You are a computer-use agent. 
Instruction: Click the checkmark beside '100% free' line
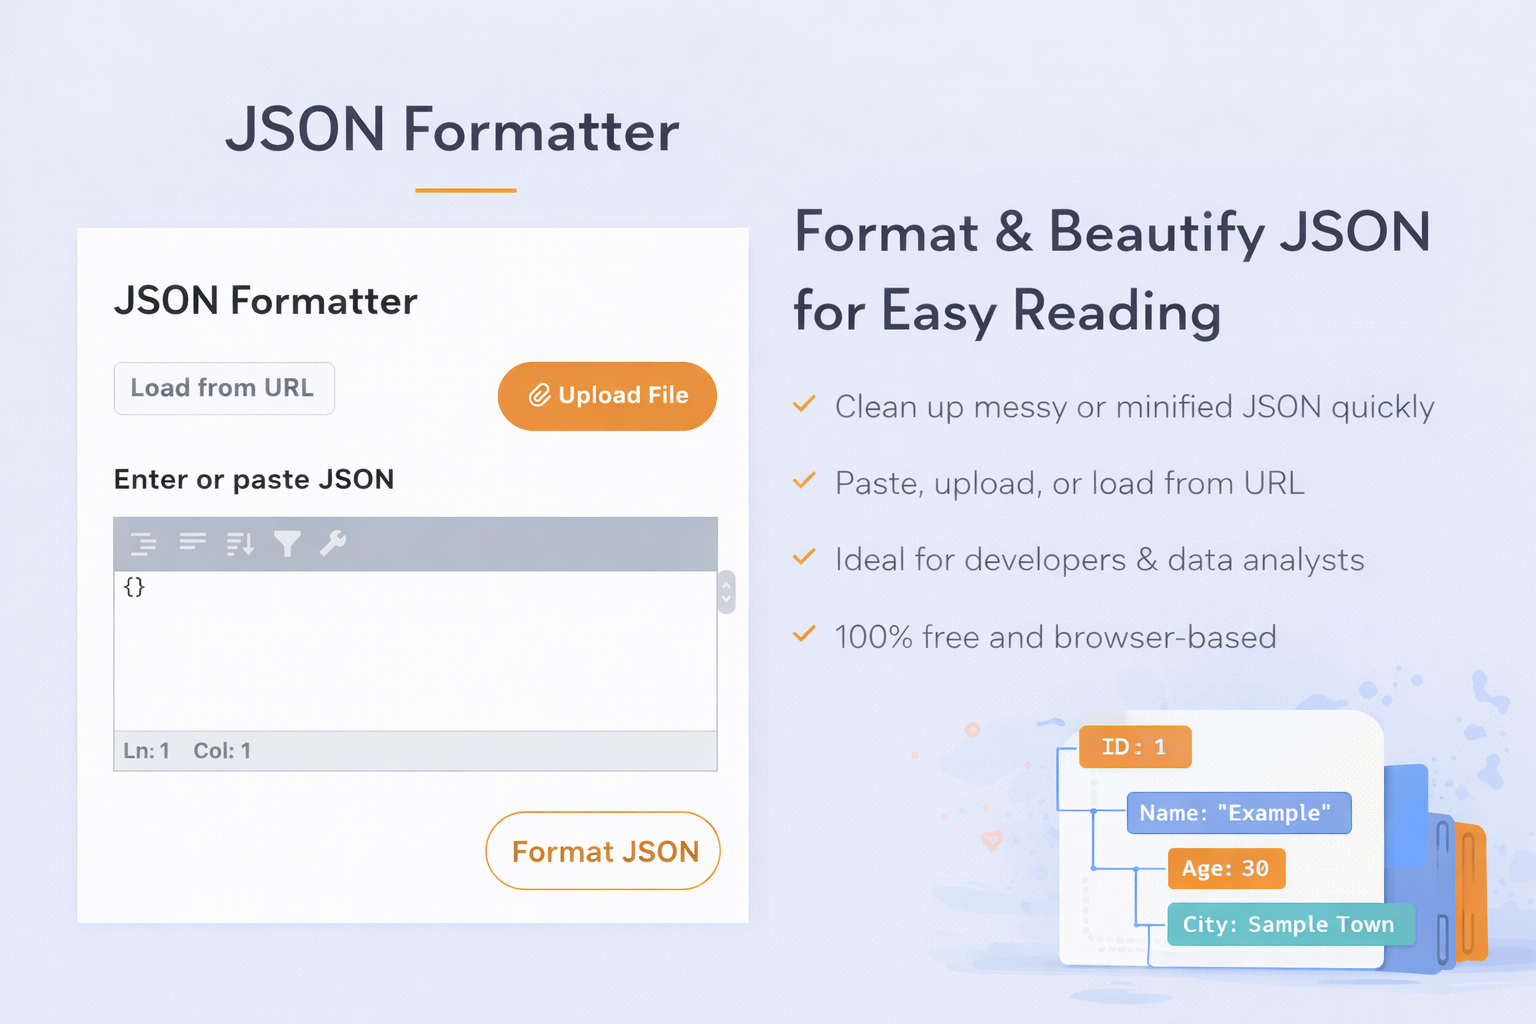coord(804,635)
